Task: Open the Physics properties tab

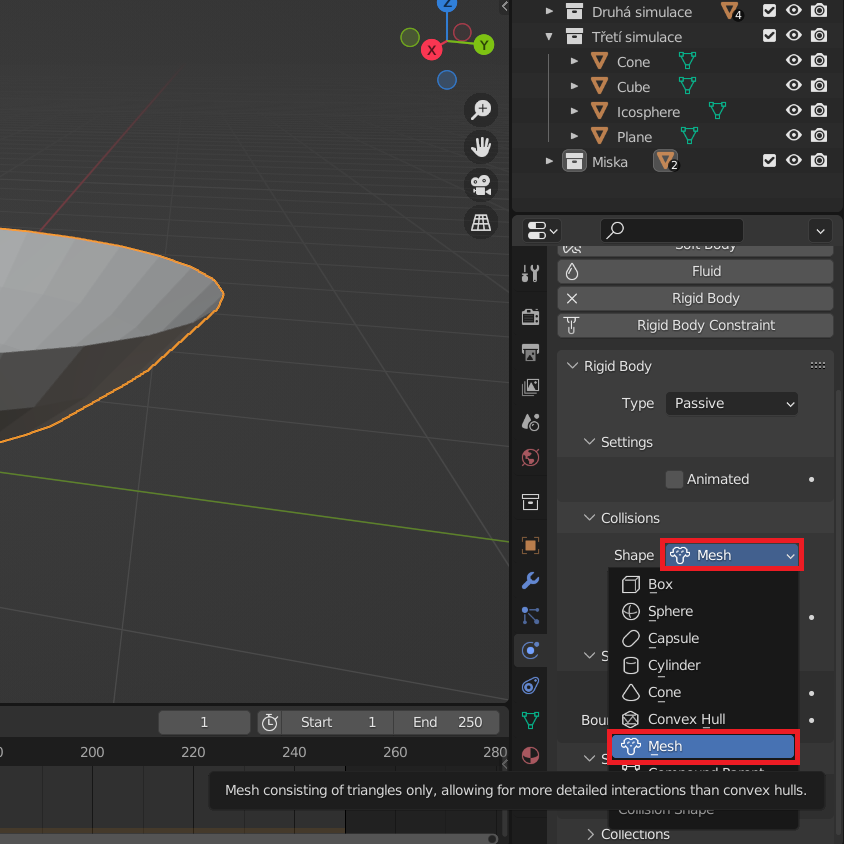Action: [530, 651]
